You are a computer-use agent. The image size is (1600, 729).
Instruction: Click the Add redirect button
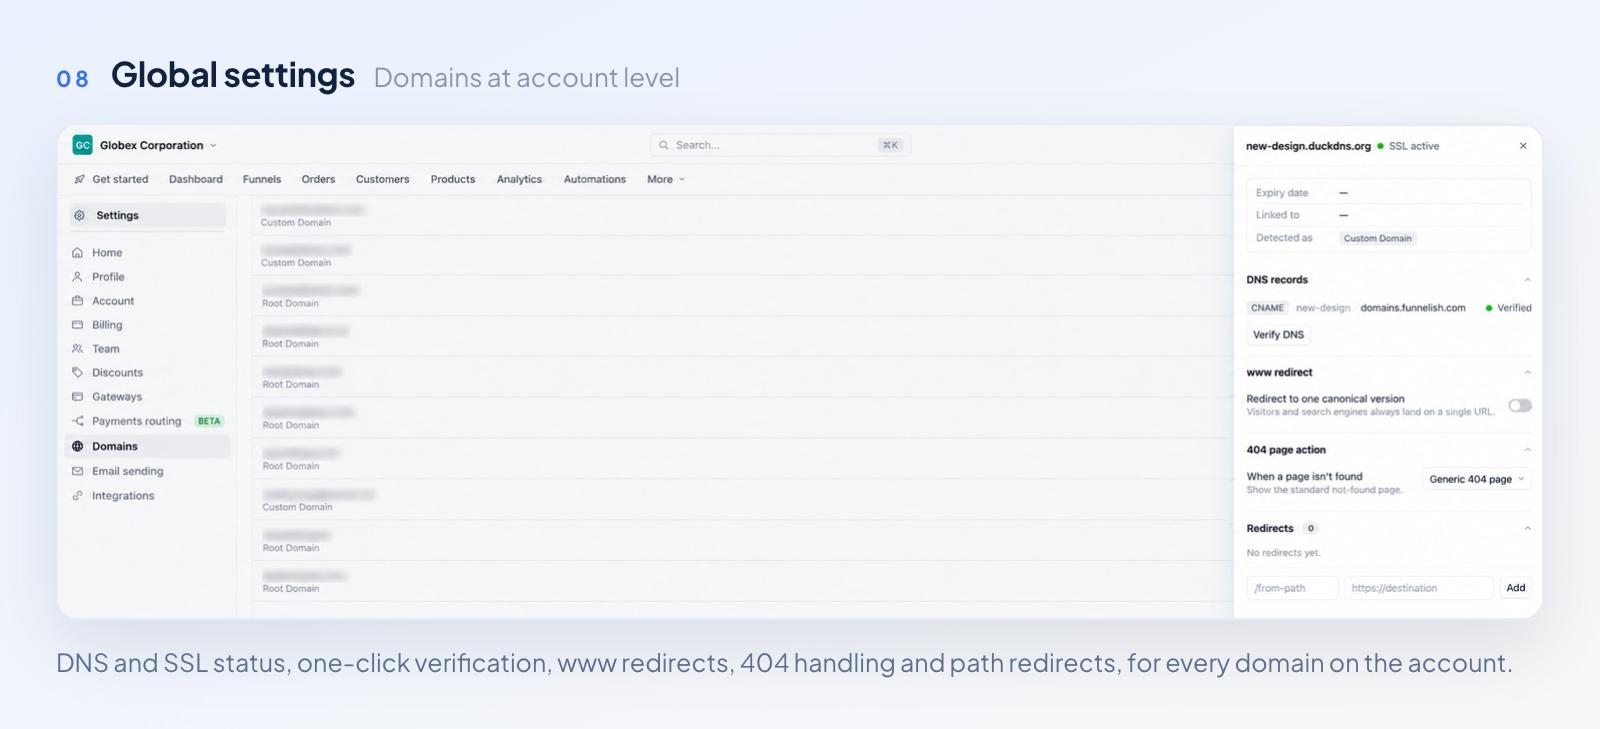pos(1516,588)
